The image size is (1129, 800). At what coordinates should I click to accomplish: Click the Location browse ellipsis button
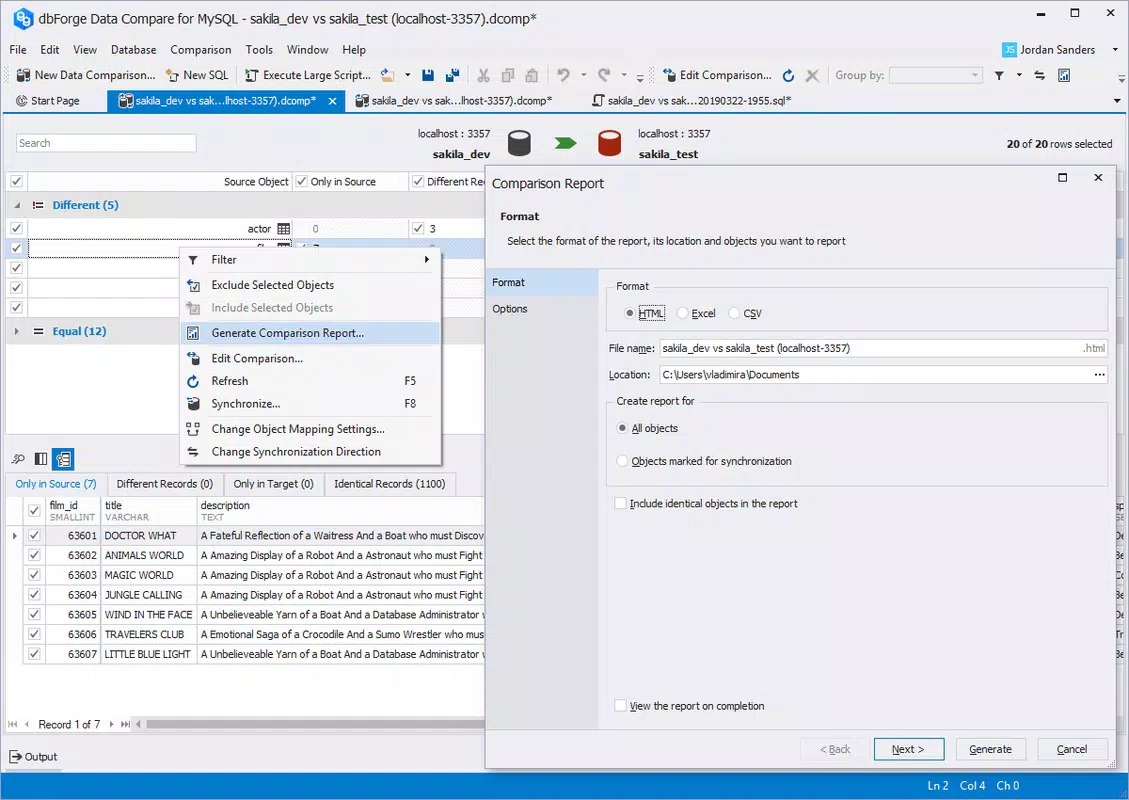(x=1099, y=374)
